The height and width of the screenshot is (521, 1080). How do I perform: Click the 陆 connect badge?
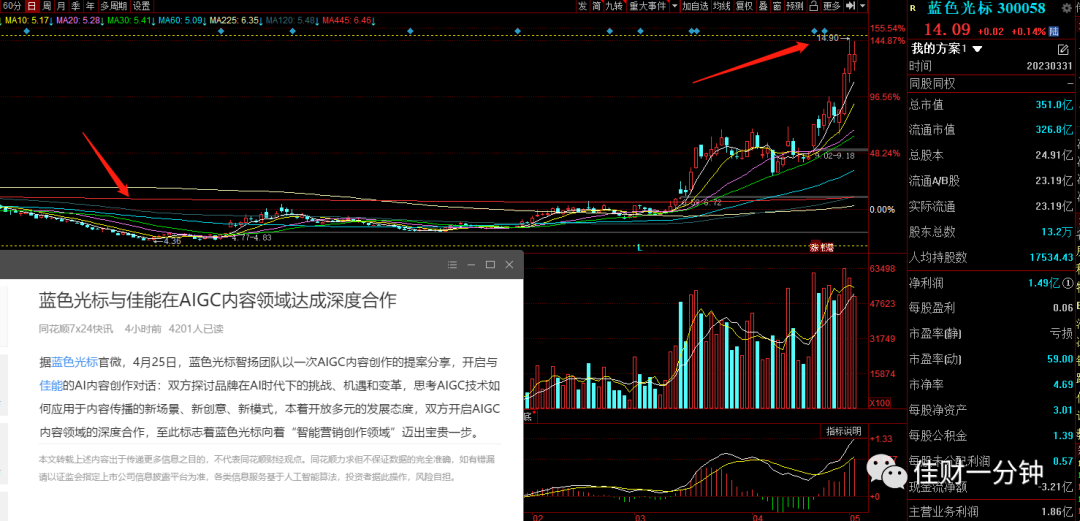click(1053, 31)
